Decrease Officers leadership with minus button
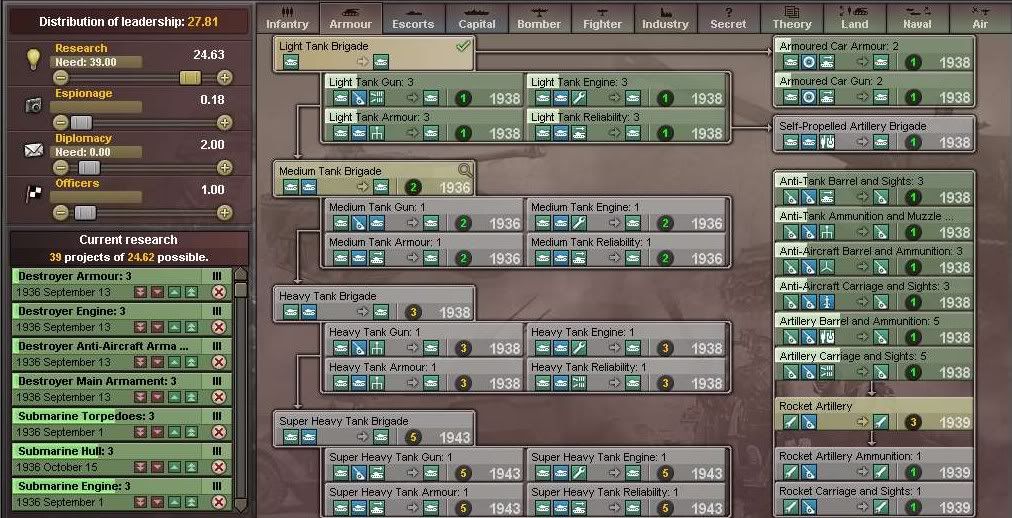The height and width of the screenshot is (518, 1012). pos(60,212)
